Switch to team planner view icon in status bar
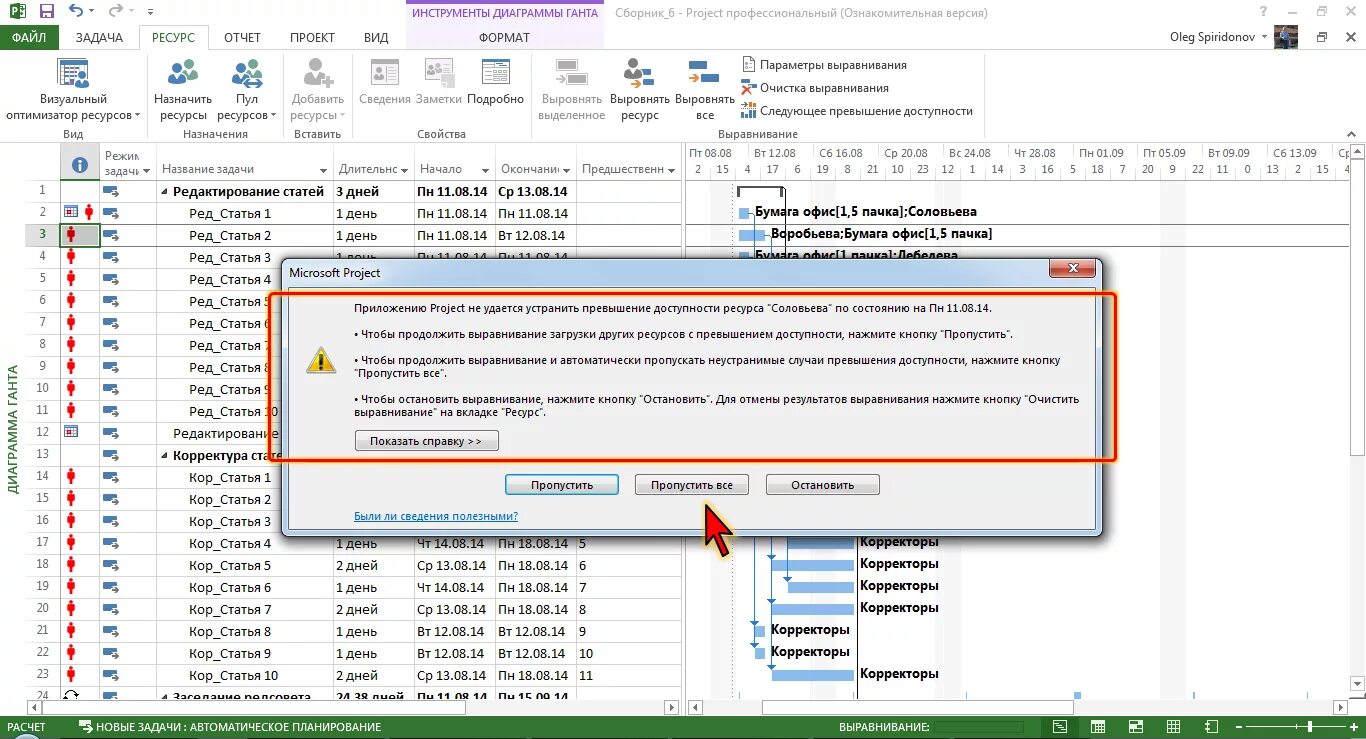Image resolution: width=1366 pixels, height=739 pixels. tap(1135, 727)
